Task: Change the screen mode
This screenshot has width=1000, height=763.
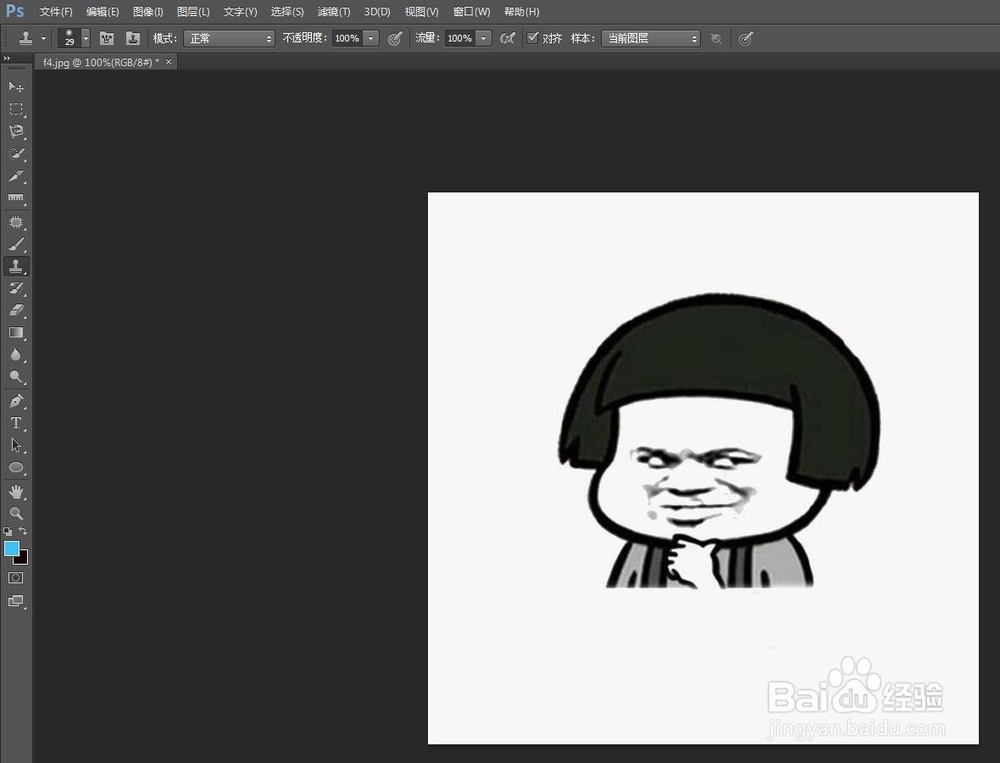Action: tap(16, 601)
